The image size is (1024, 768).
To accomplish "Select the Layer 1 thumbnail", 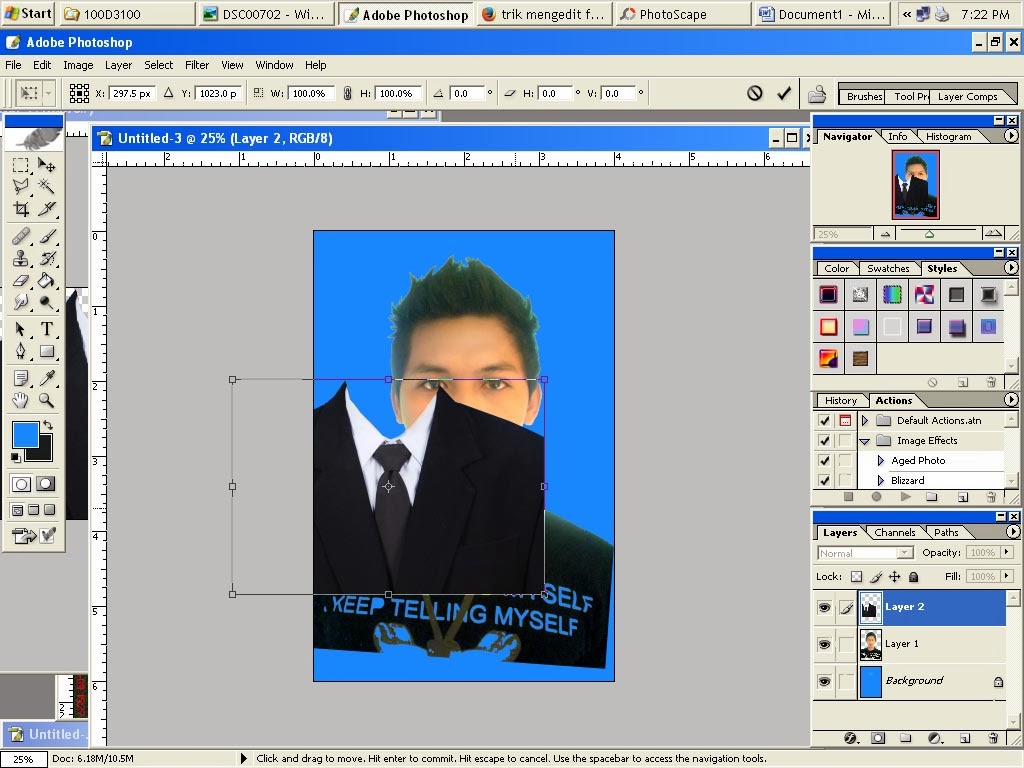I will pos(871,645).
